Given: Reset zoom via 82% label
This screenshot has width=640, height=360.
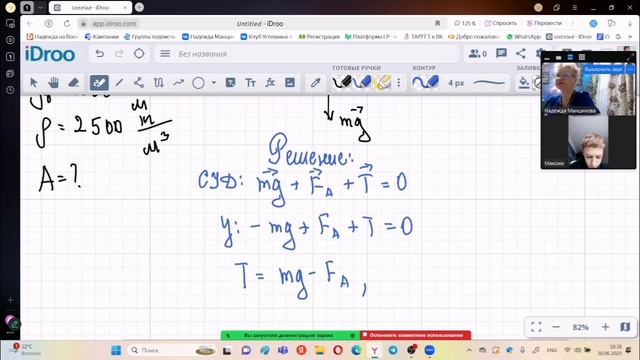Looking at the screenshot, I should [580, 327].
